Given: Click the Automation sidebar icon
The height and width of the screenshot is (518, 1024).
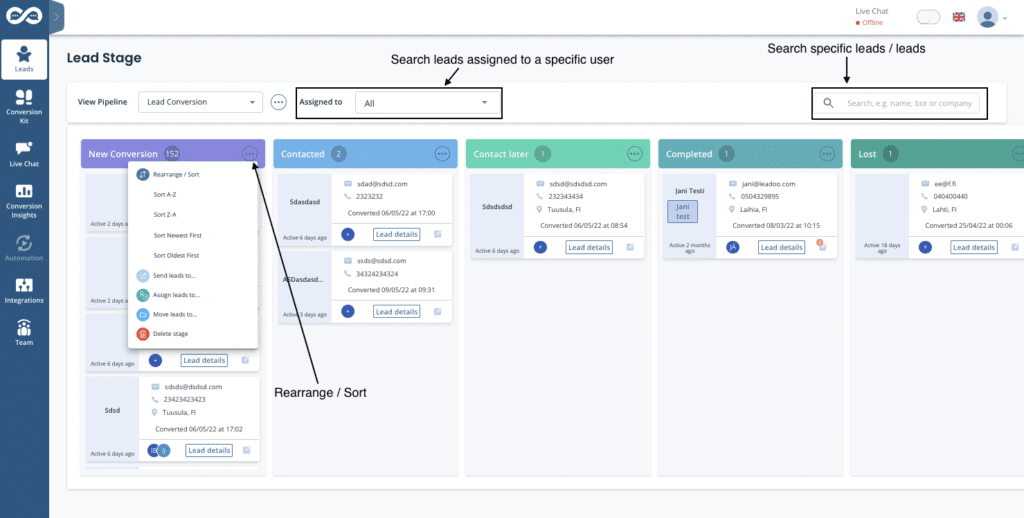Looking at the screenshot, I should 24,246.
